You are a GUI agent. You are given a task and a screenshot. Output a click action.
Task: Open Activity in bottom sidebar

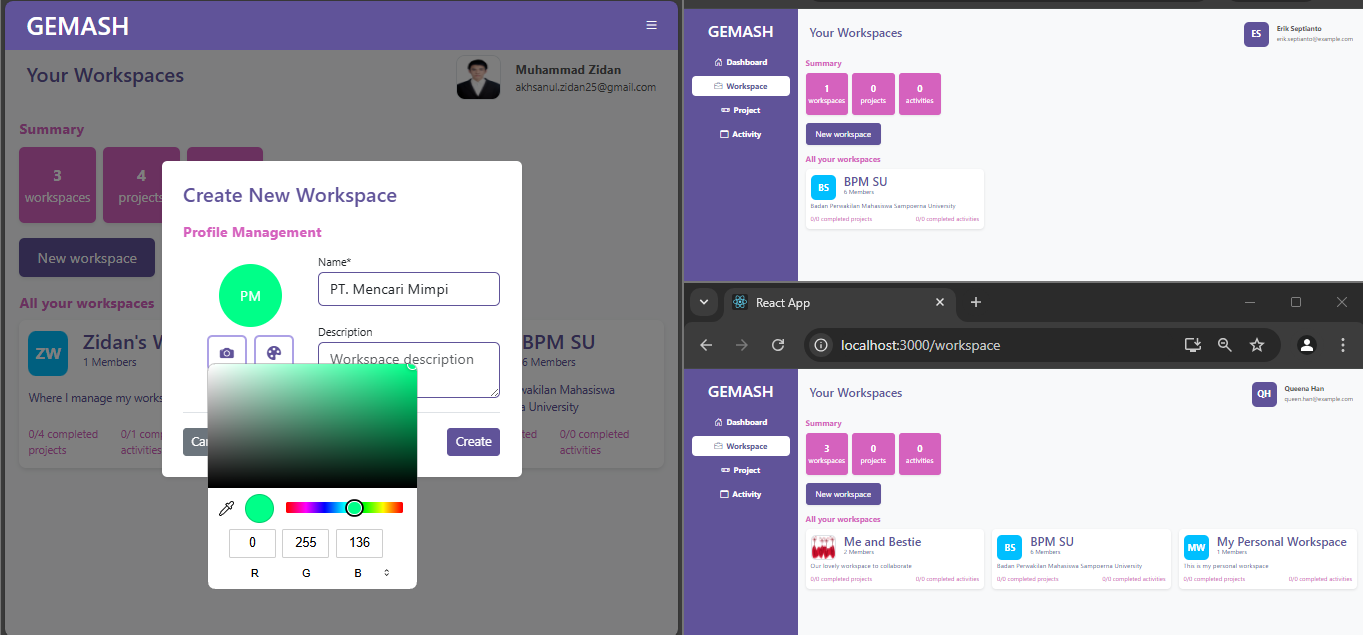(x=740, y=494)
